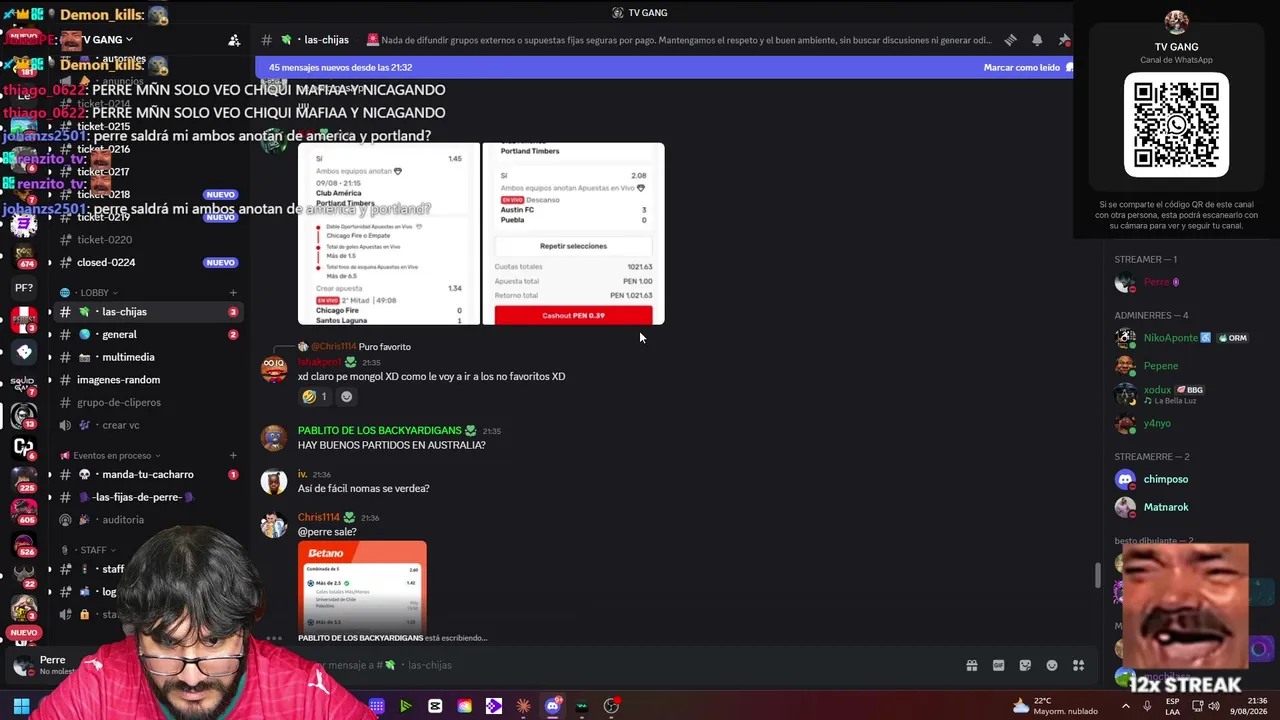This screenshot has height=720, width=1280.
Task: Open Matnarok in member list
Action: 1180,507
